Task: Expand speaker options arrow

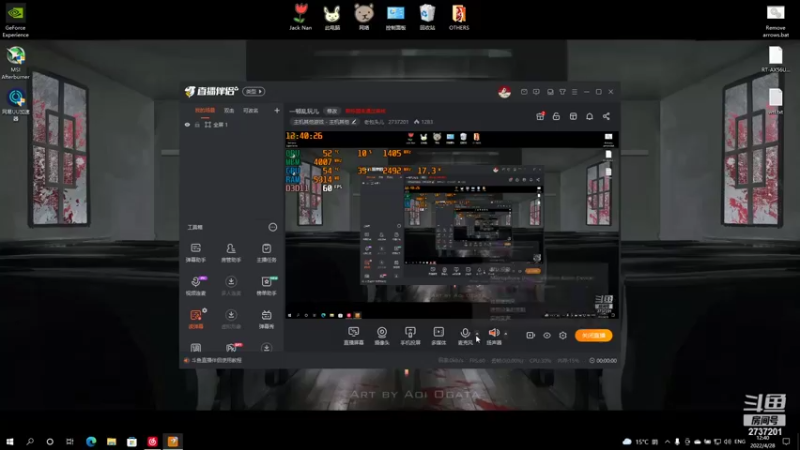Action: [506, 334]
